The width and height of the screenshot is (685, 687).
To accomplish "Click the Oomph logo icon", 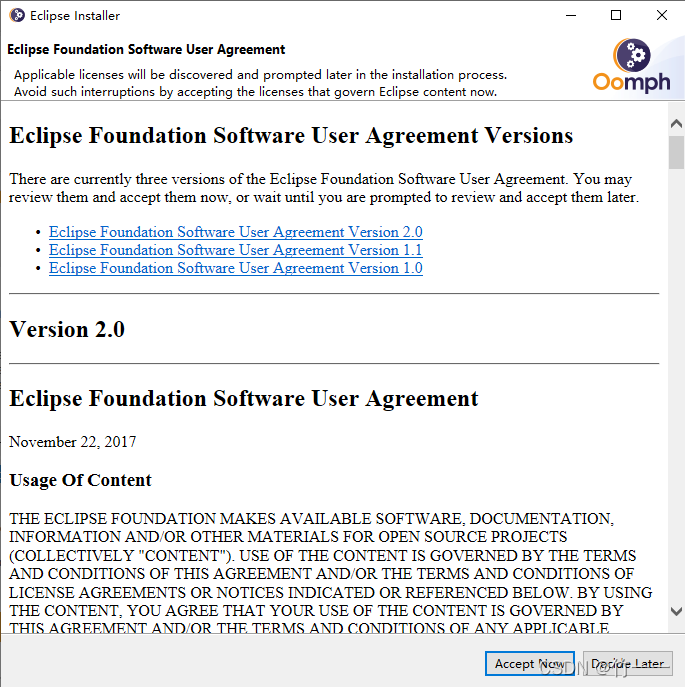I will click(x=632, y=65).
